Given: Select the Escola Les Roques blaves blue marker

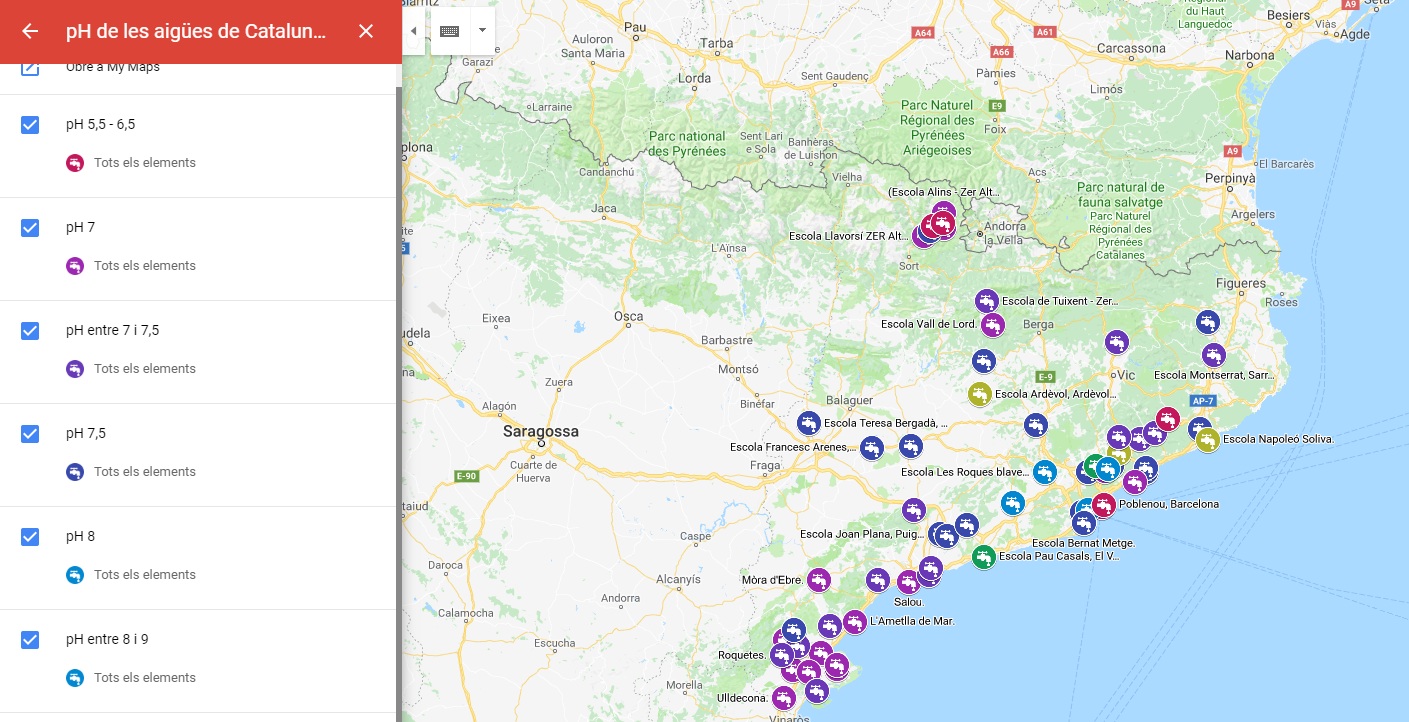Looking at the screenshot, I should pos(1045,471).
